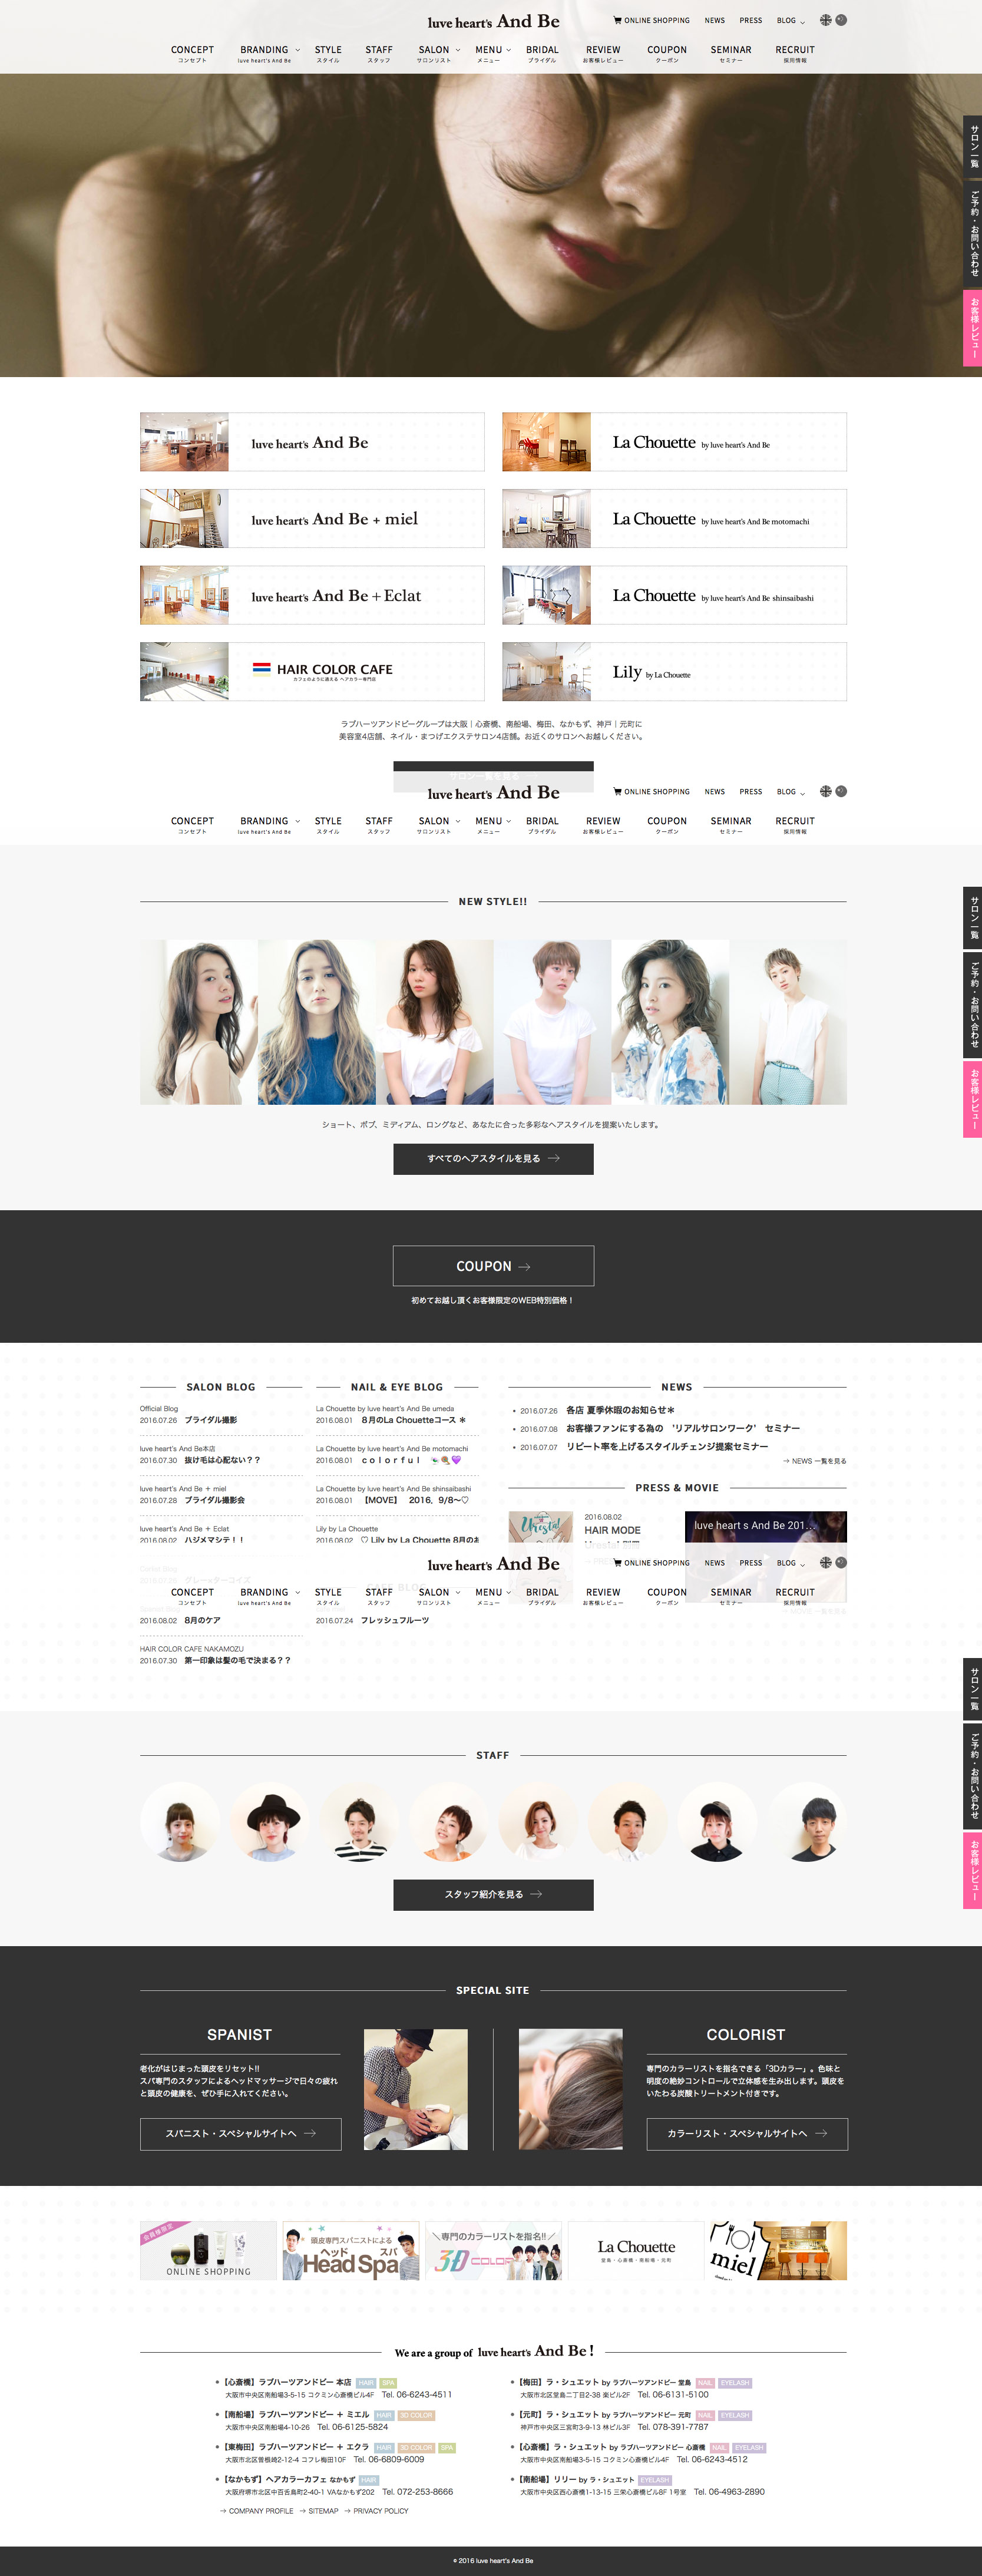
Task: Select SEMINAR in the topmost navigation bar
Action: tap(730, 50)
